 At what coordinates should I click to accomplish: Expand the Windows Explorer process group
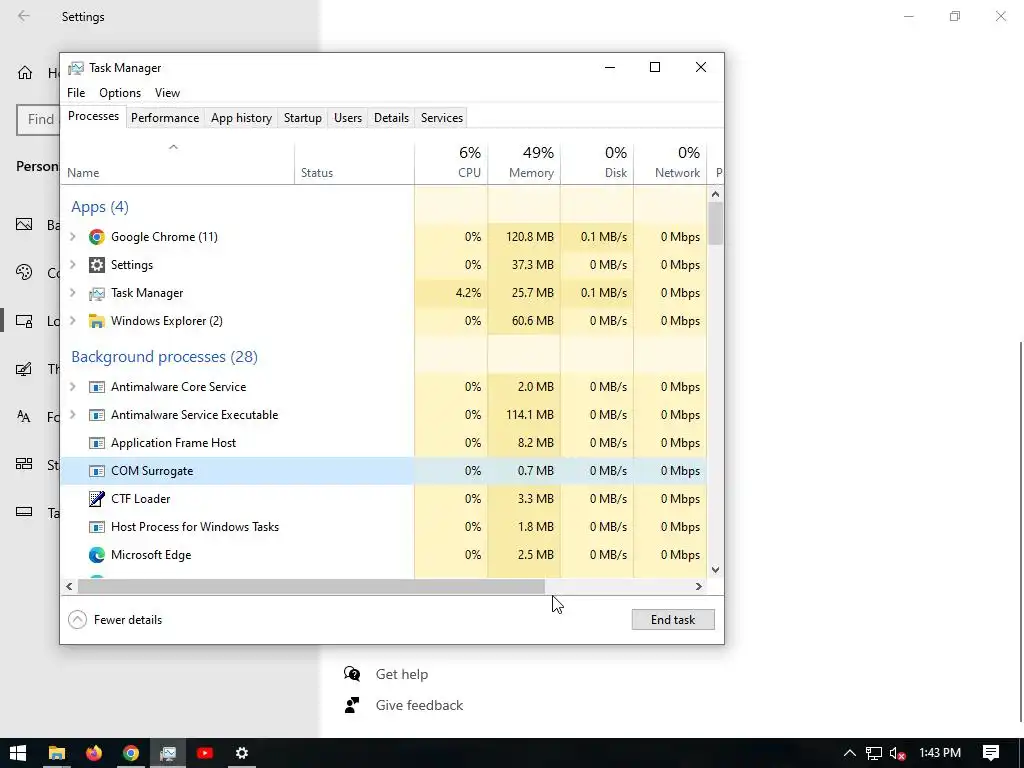coord(73,321)
